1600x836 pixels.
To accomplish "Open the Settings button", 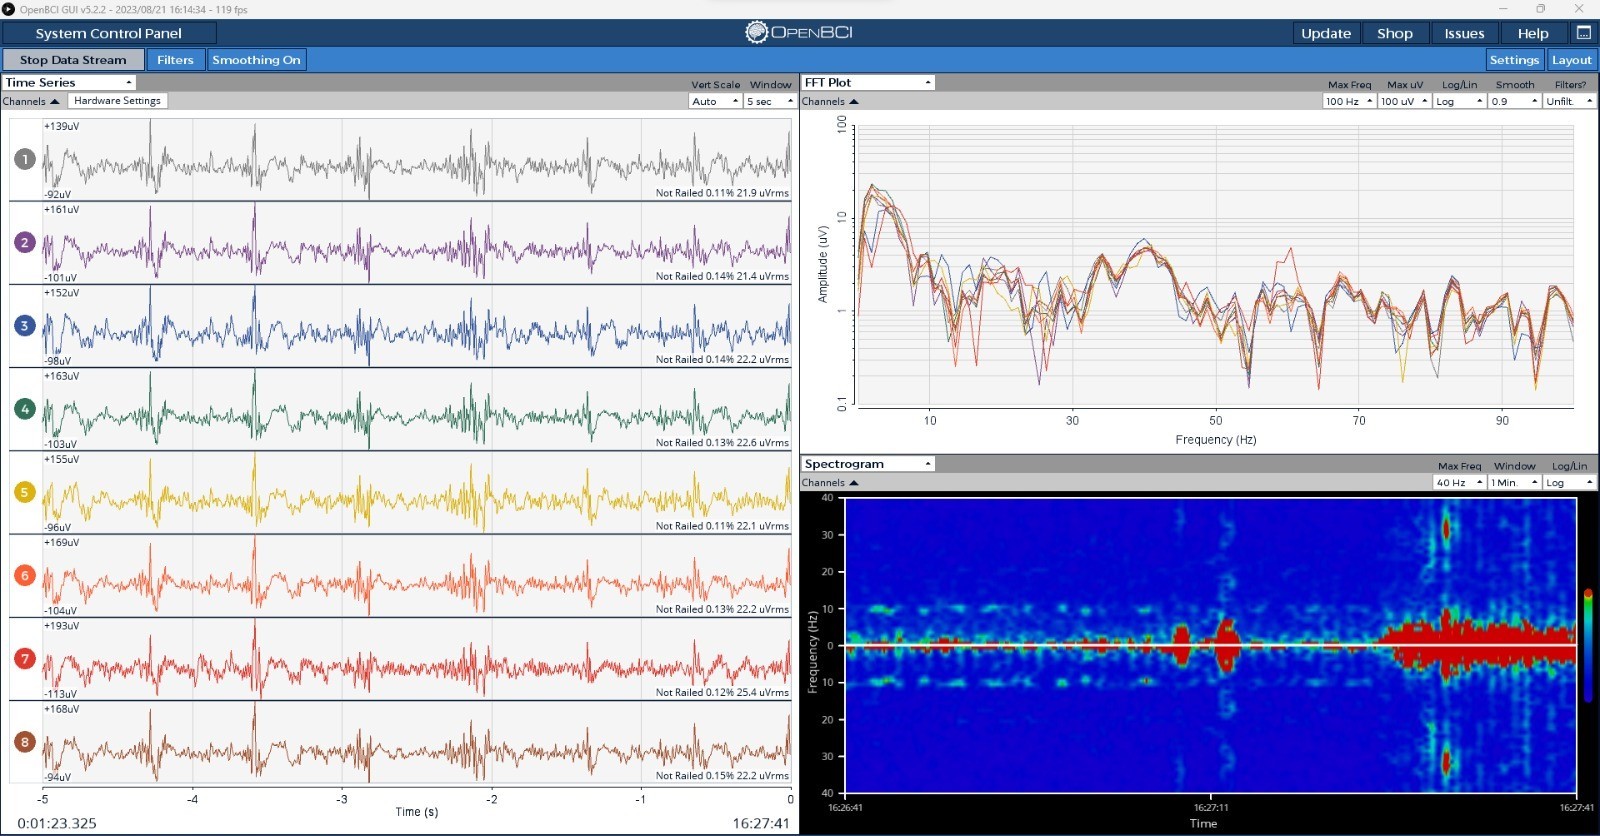I will pos(1514,60).
